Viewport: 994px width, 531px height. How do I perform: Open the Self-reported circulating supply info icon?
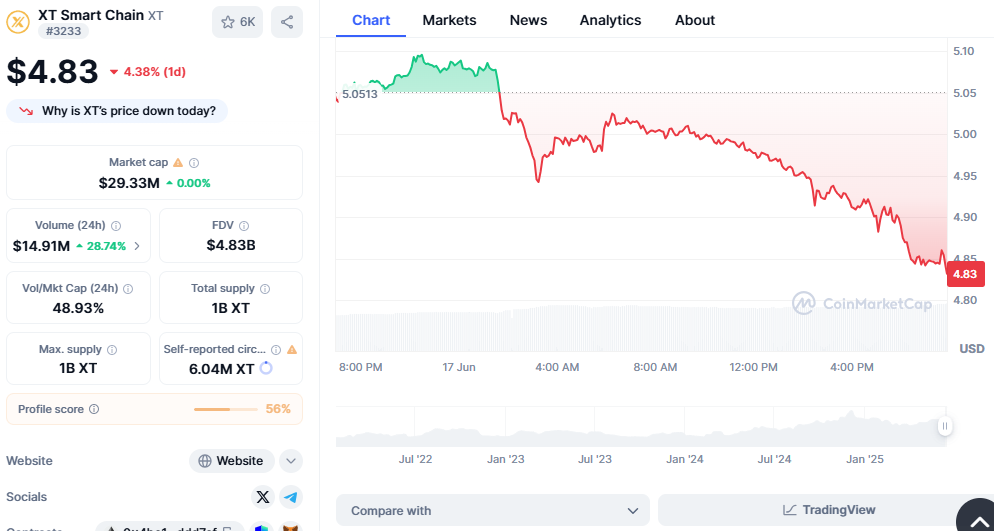[276, 350]
